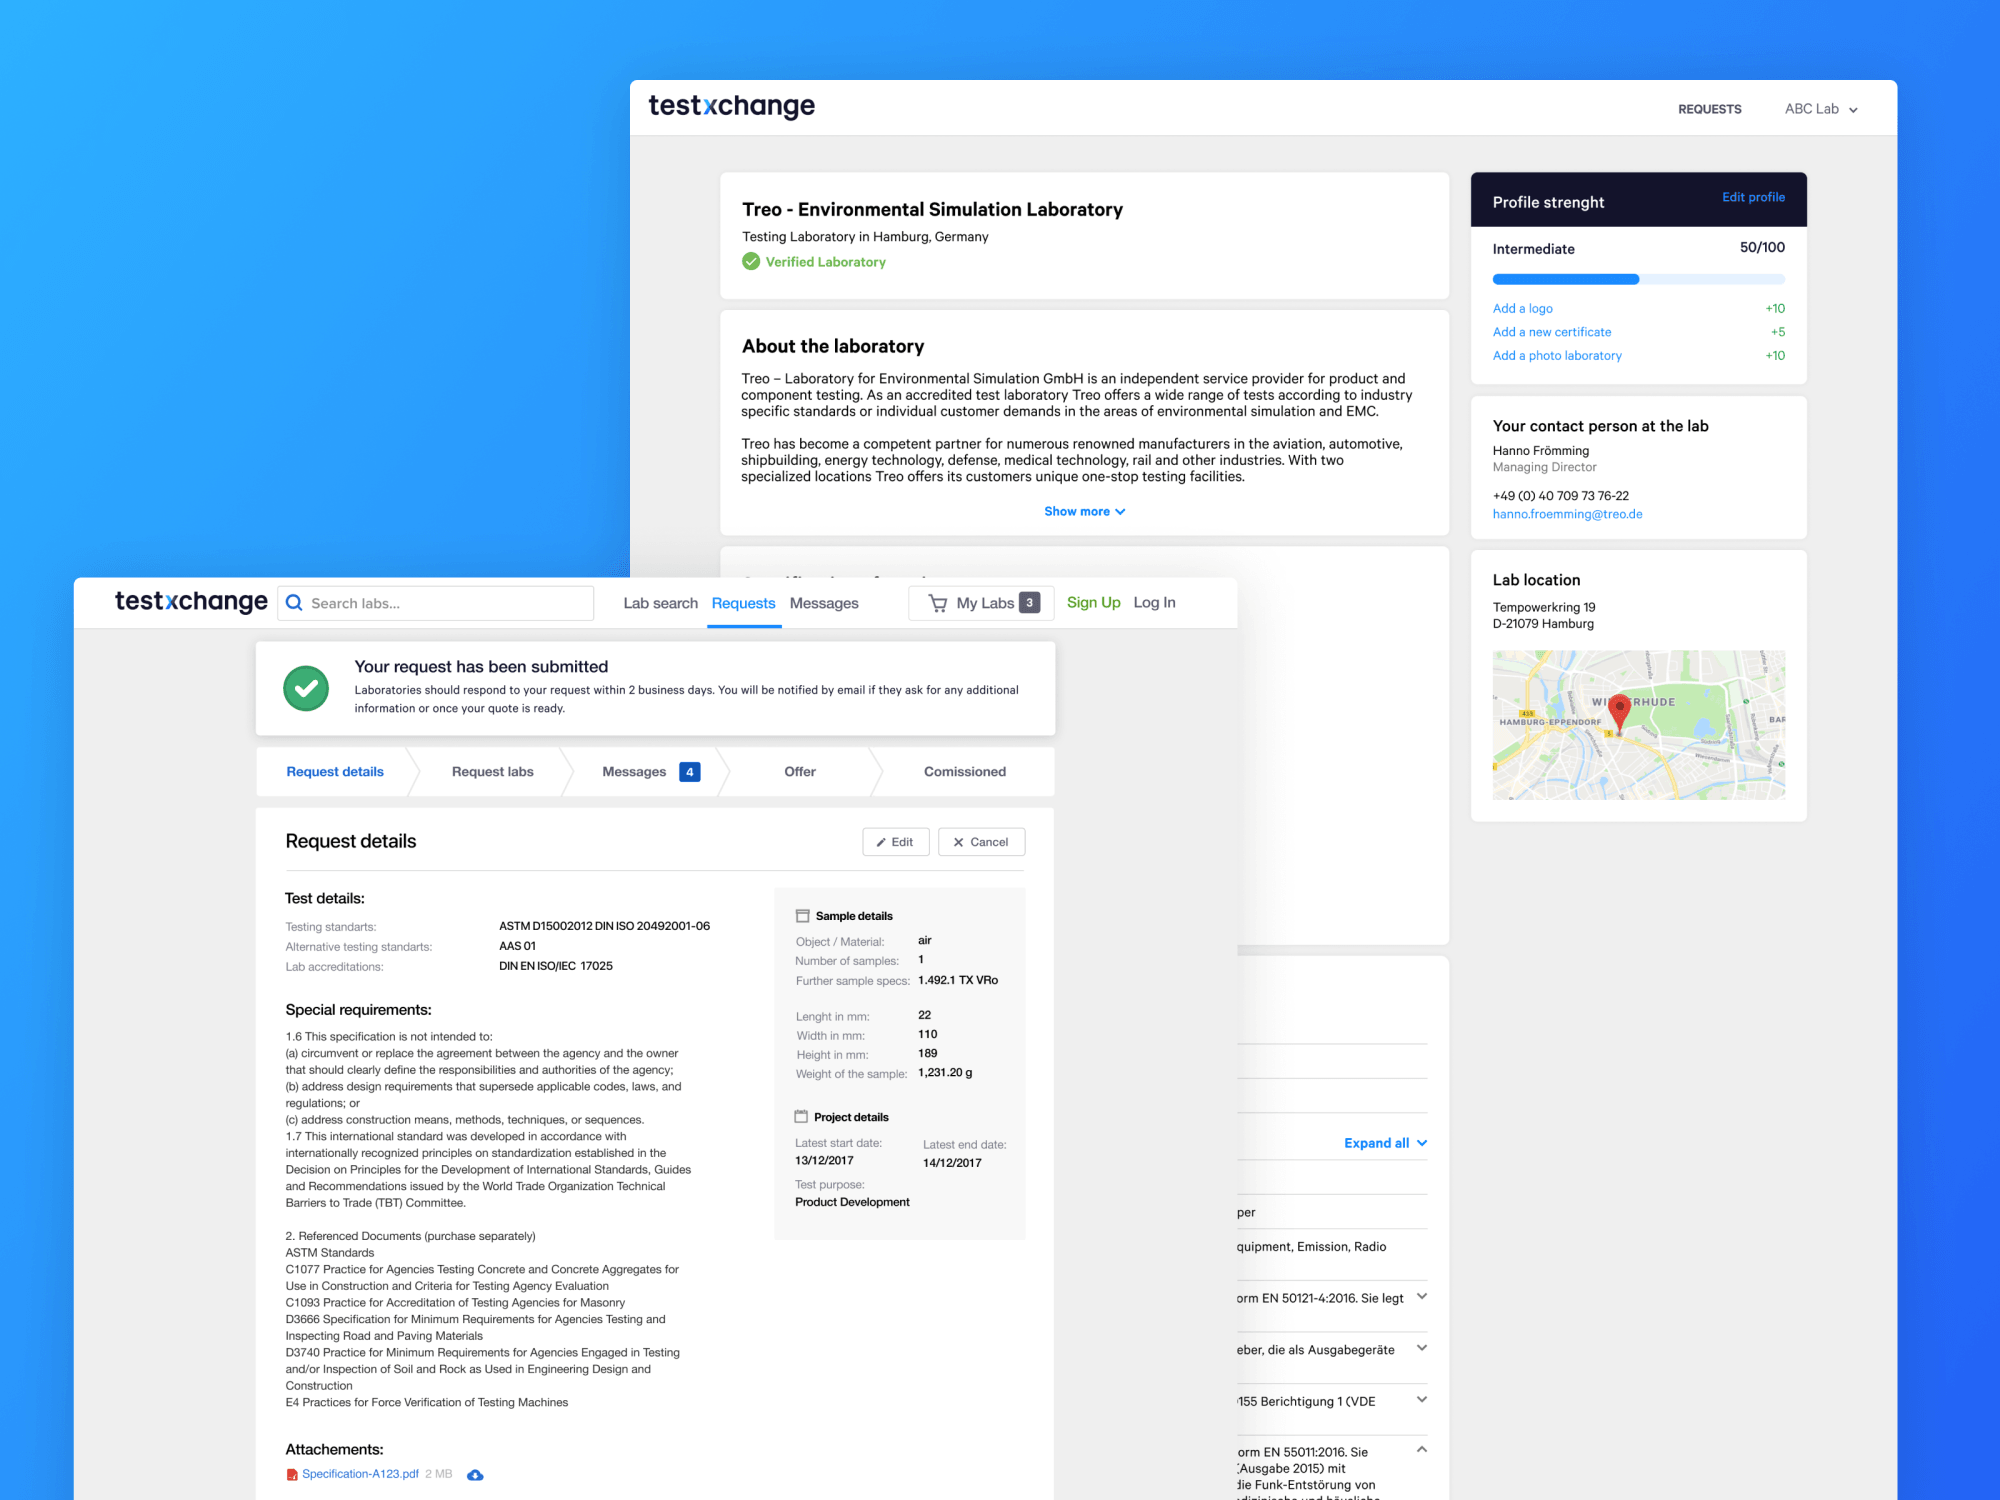The image size is (2000, 1500).
Task: Click the PDF file icon in Attachements
Action: pyautogui.click(x=292, y=1475)
